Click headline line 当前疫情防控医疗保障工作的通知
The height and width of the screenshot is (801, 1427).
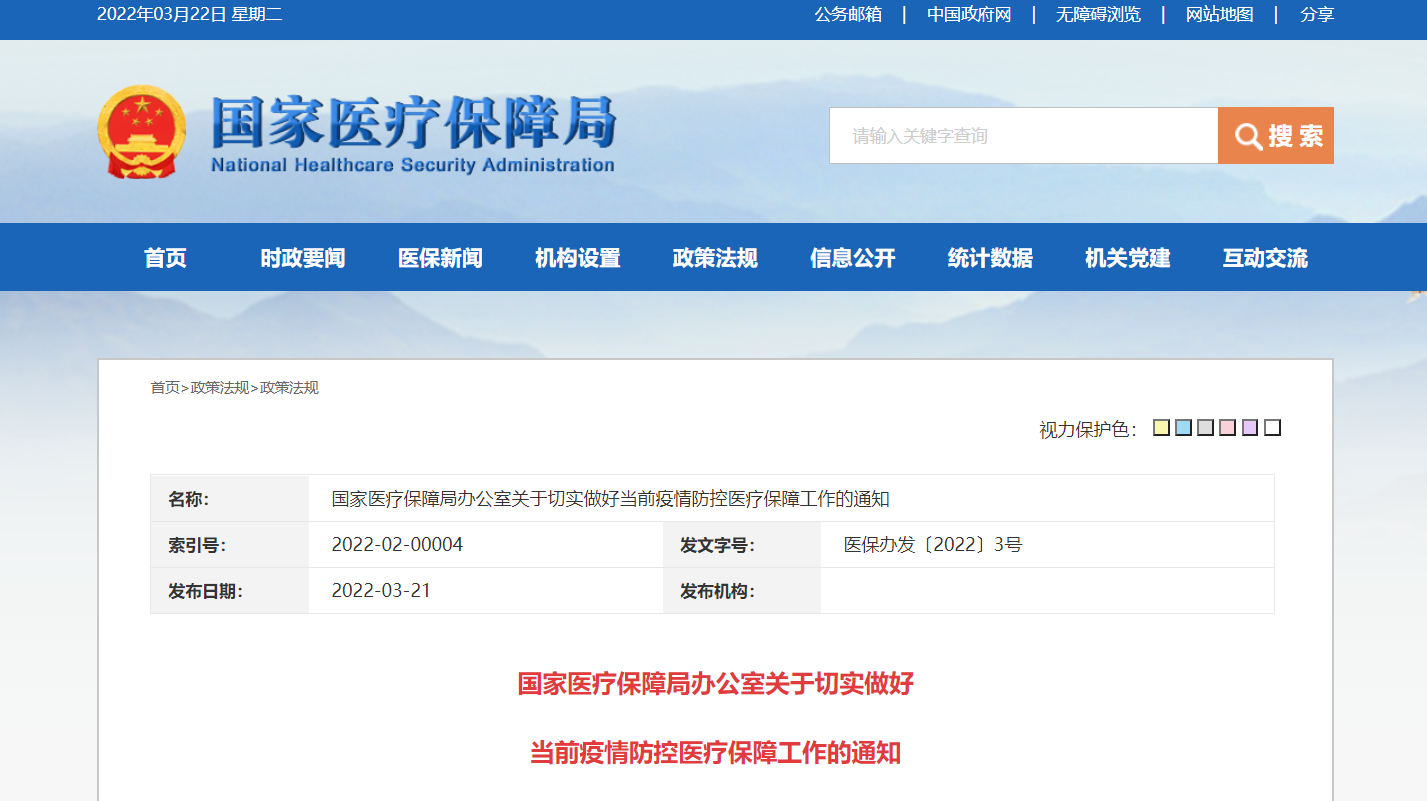click(715, 753)
